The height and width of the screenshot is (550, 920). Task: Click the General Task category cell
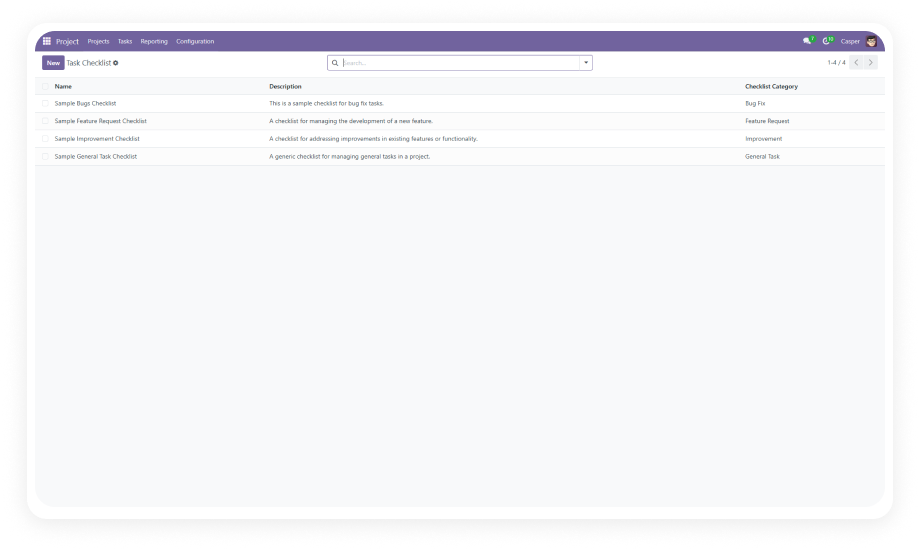point(762,157)
